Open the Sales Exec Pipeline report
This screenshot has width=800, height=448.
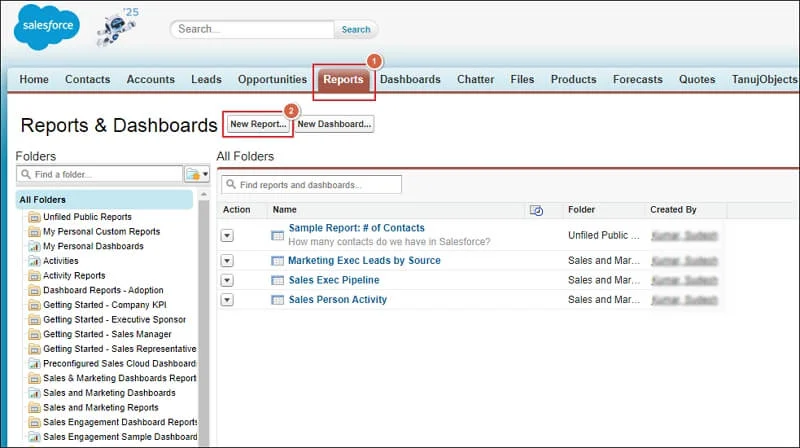click(x=334, y=280)
